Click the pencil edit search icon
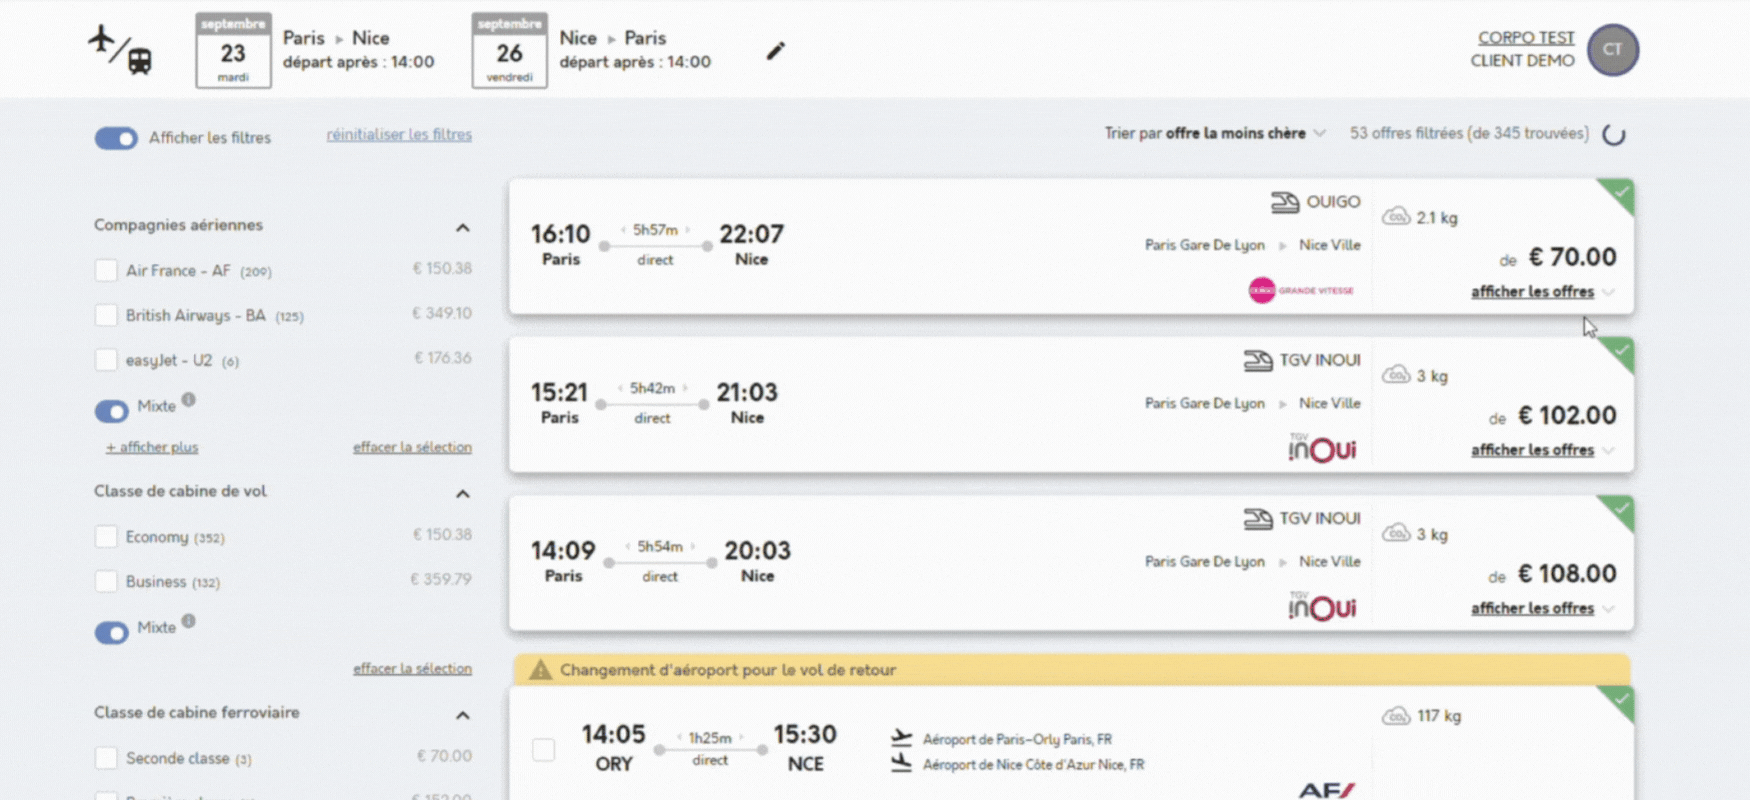Image resolution: width=1750 pixels, height=800 pixels. 776,51
